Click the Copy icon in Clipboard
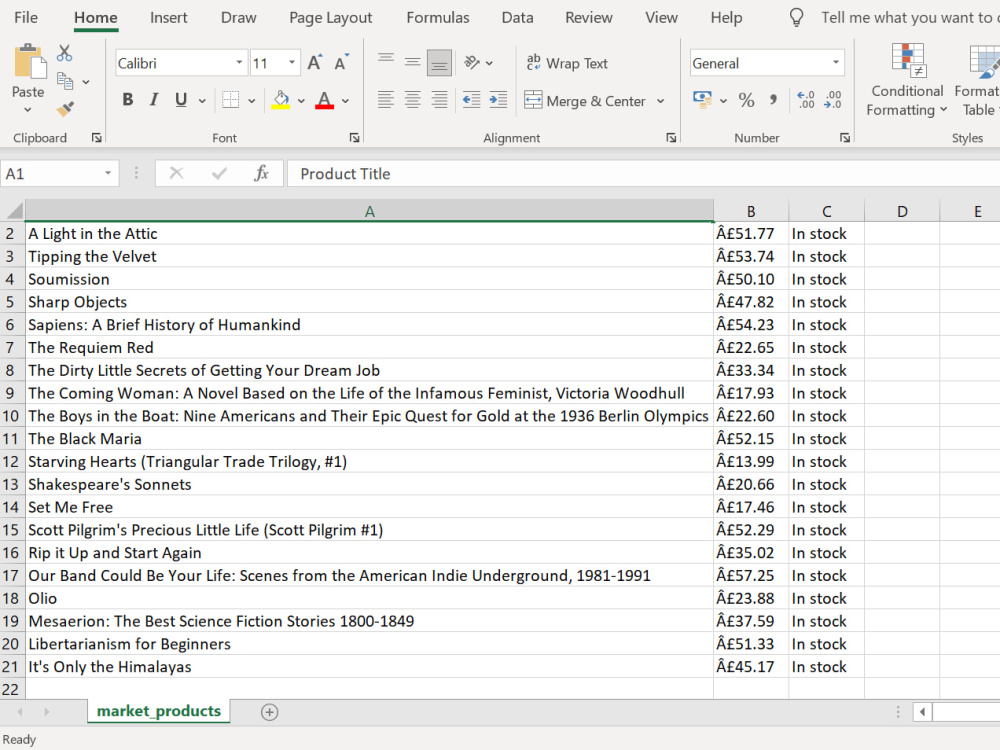 click(65, 81)
